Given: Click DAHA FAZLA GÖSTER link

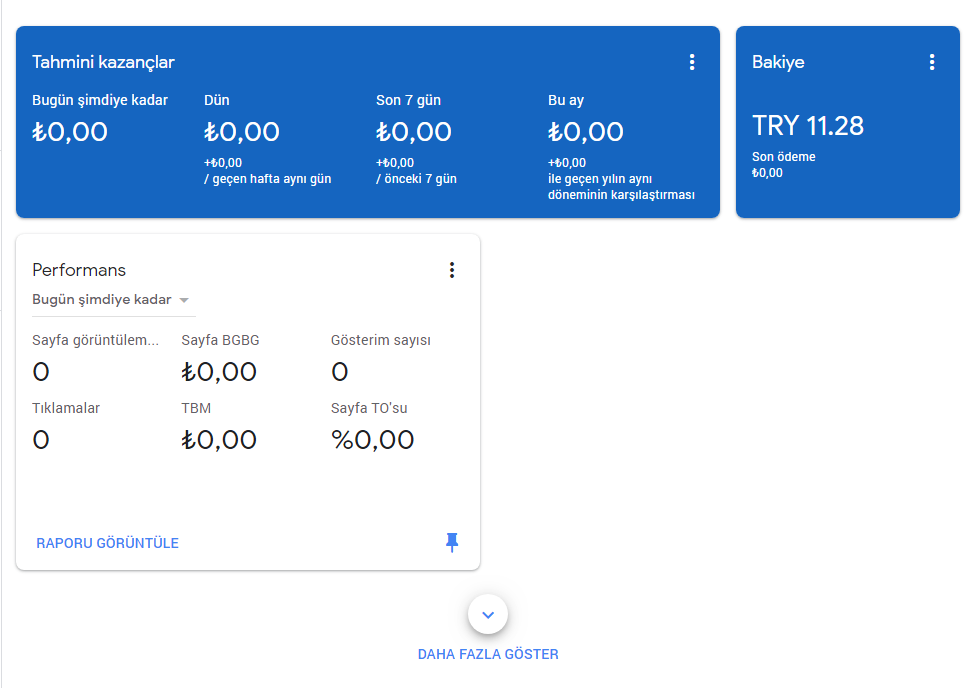Looking at the screenshot, I should coord(488,654).
